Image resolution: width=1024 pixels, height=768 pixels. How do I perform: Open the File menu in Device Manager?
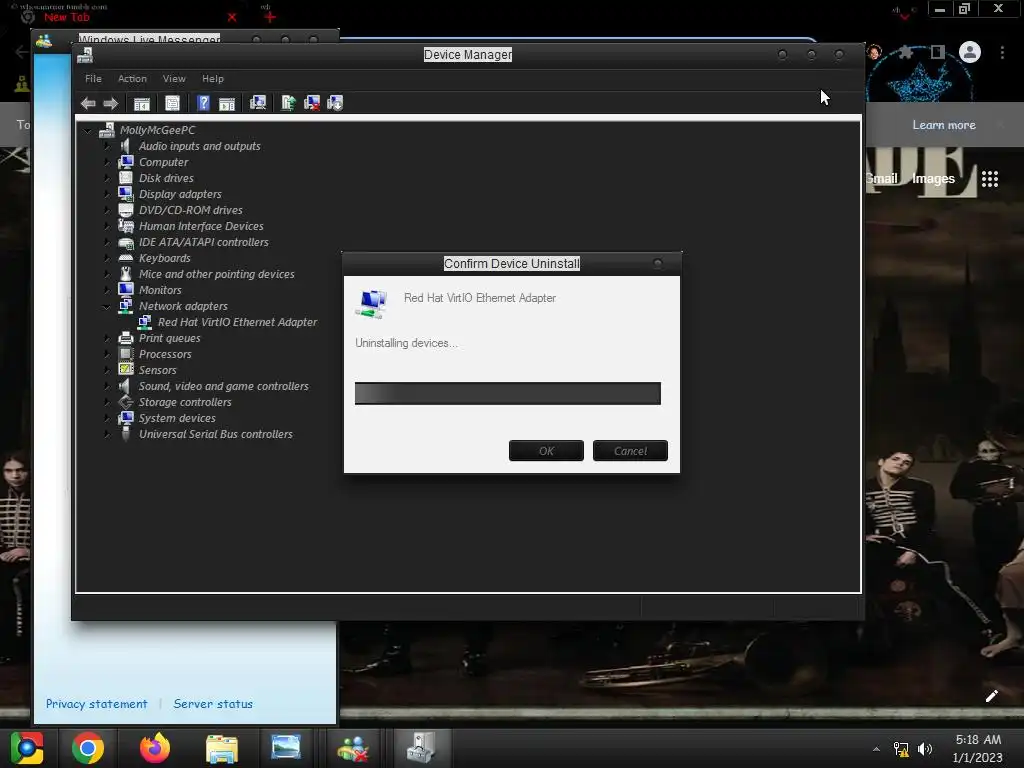point(93,78)
